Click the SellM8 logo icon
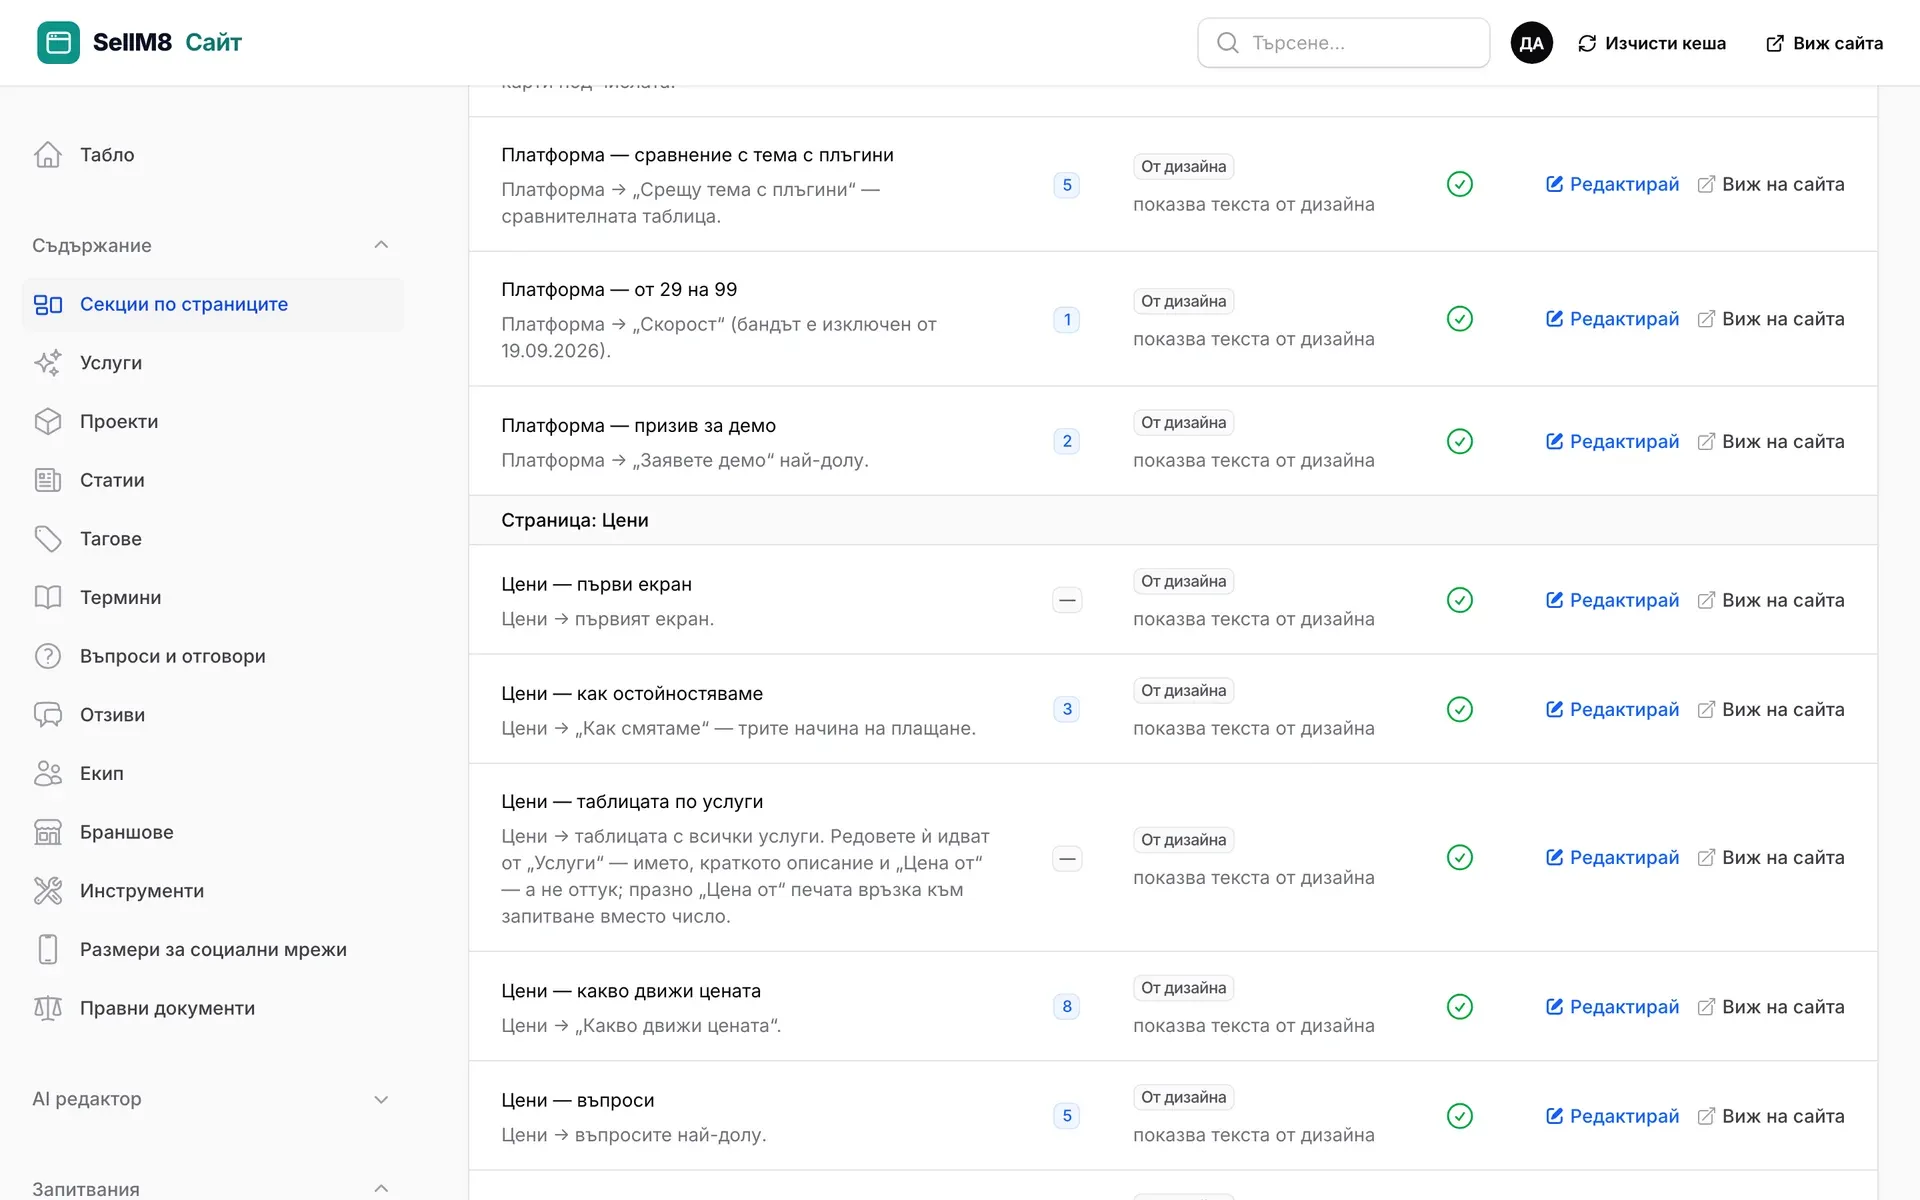 (x=58, y=42)
